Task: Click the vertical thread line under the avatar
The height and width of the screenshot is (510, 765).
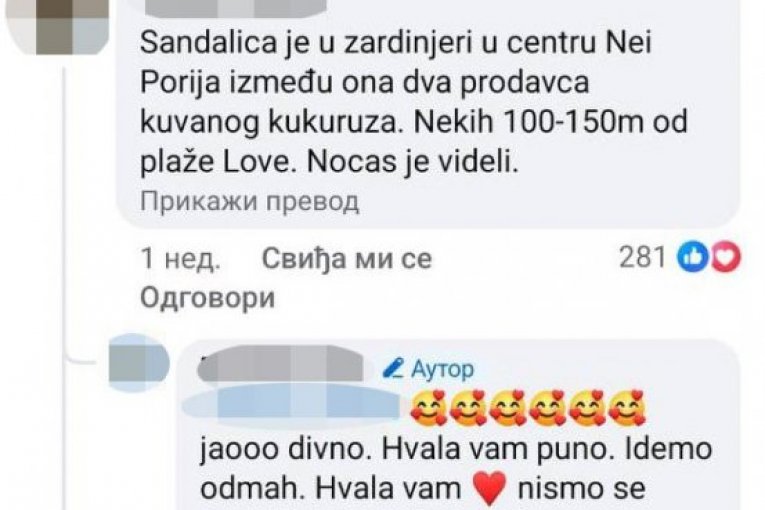Action: (62, 288)
